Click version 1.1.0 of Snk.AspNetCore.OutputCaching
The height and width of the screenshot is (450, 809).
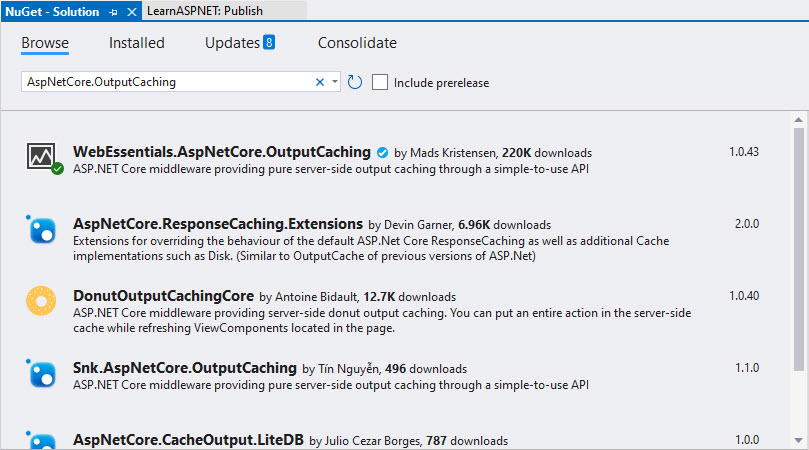click(747, 368)
